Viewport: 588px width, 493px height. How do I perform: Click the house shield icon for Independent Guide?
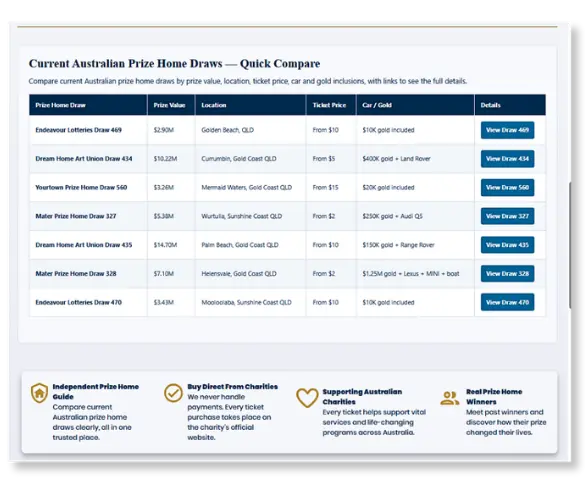[39, 393]
